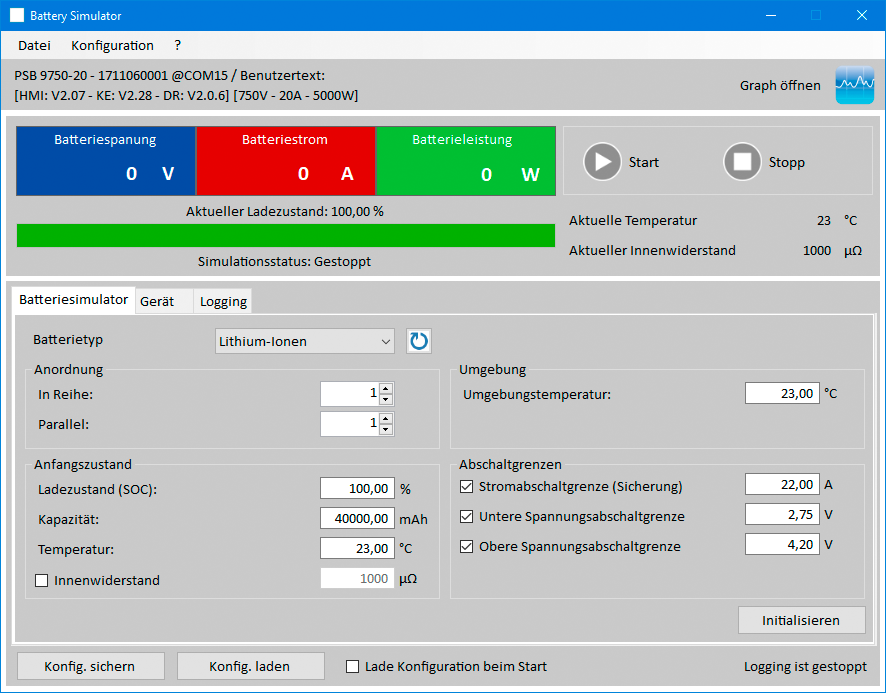Open the question mark help menu
The height and width of the screenshot is (693, 886).
(x=177, y=45)
